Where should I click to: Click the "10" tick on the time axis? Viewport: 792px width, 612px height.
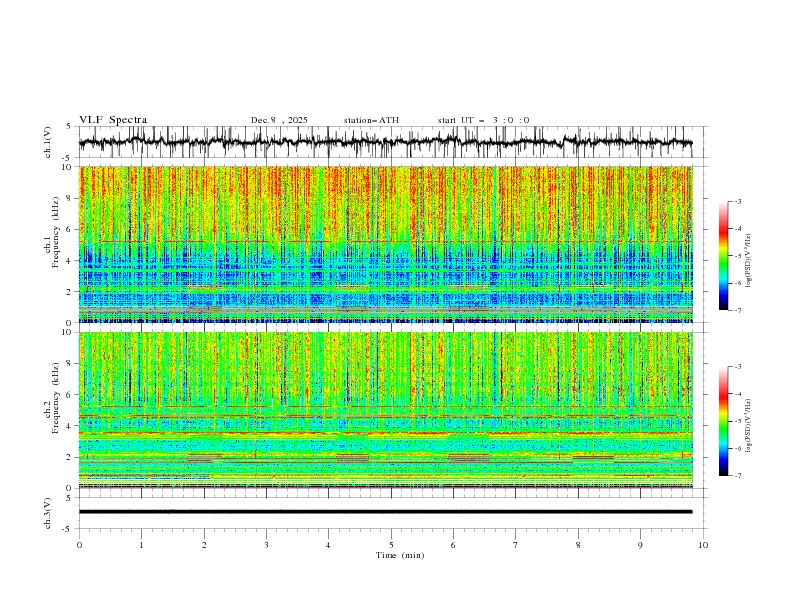tap(703, 545)
